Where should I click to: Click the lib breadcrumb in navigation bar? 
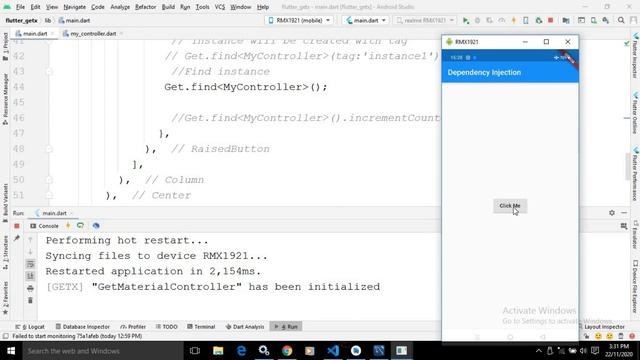coord(48,20)
